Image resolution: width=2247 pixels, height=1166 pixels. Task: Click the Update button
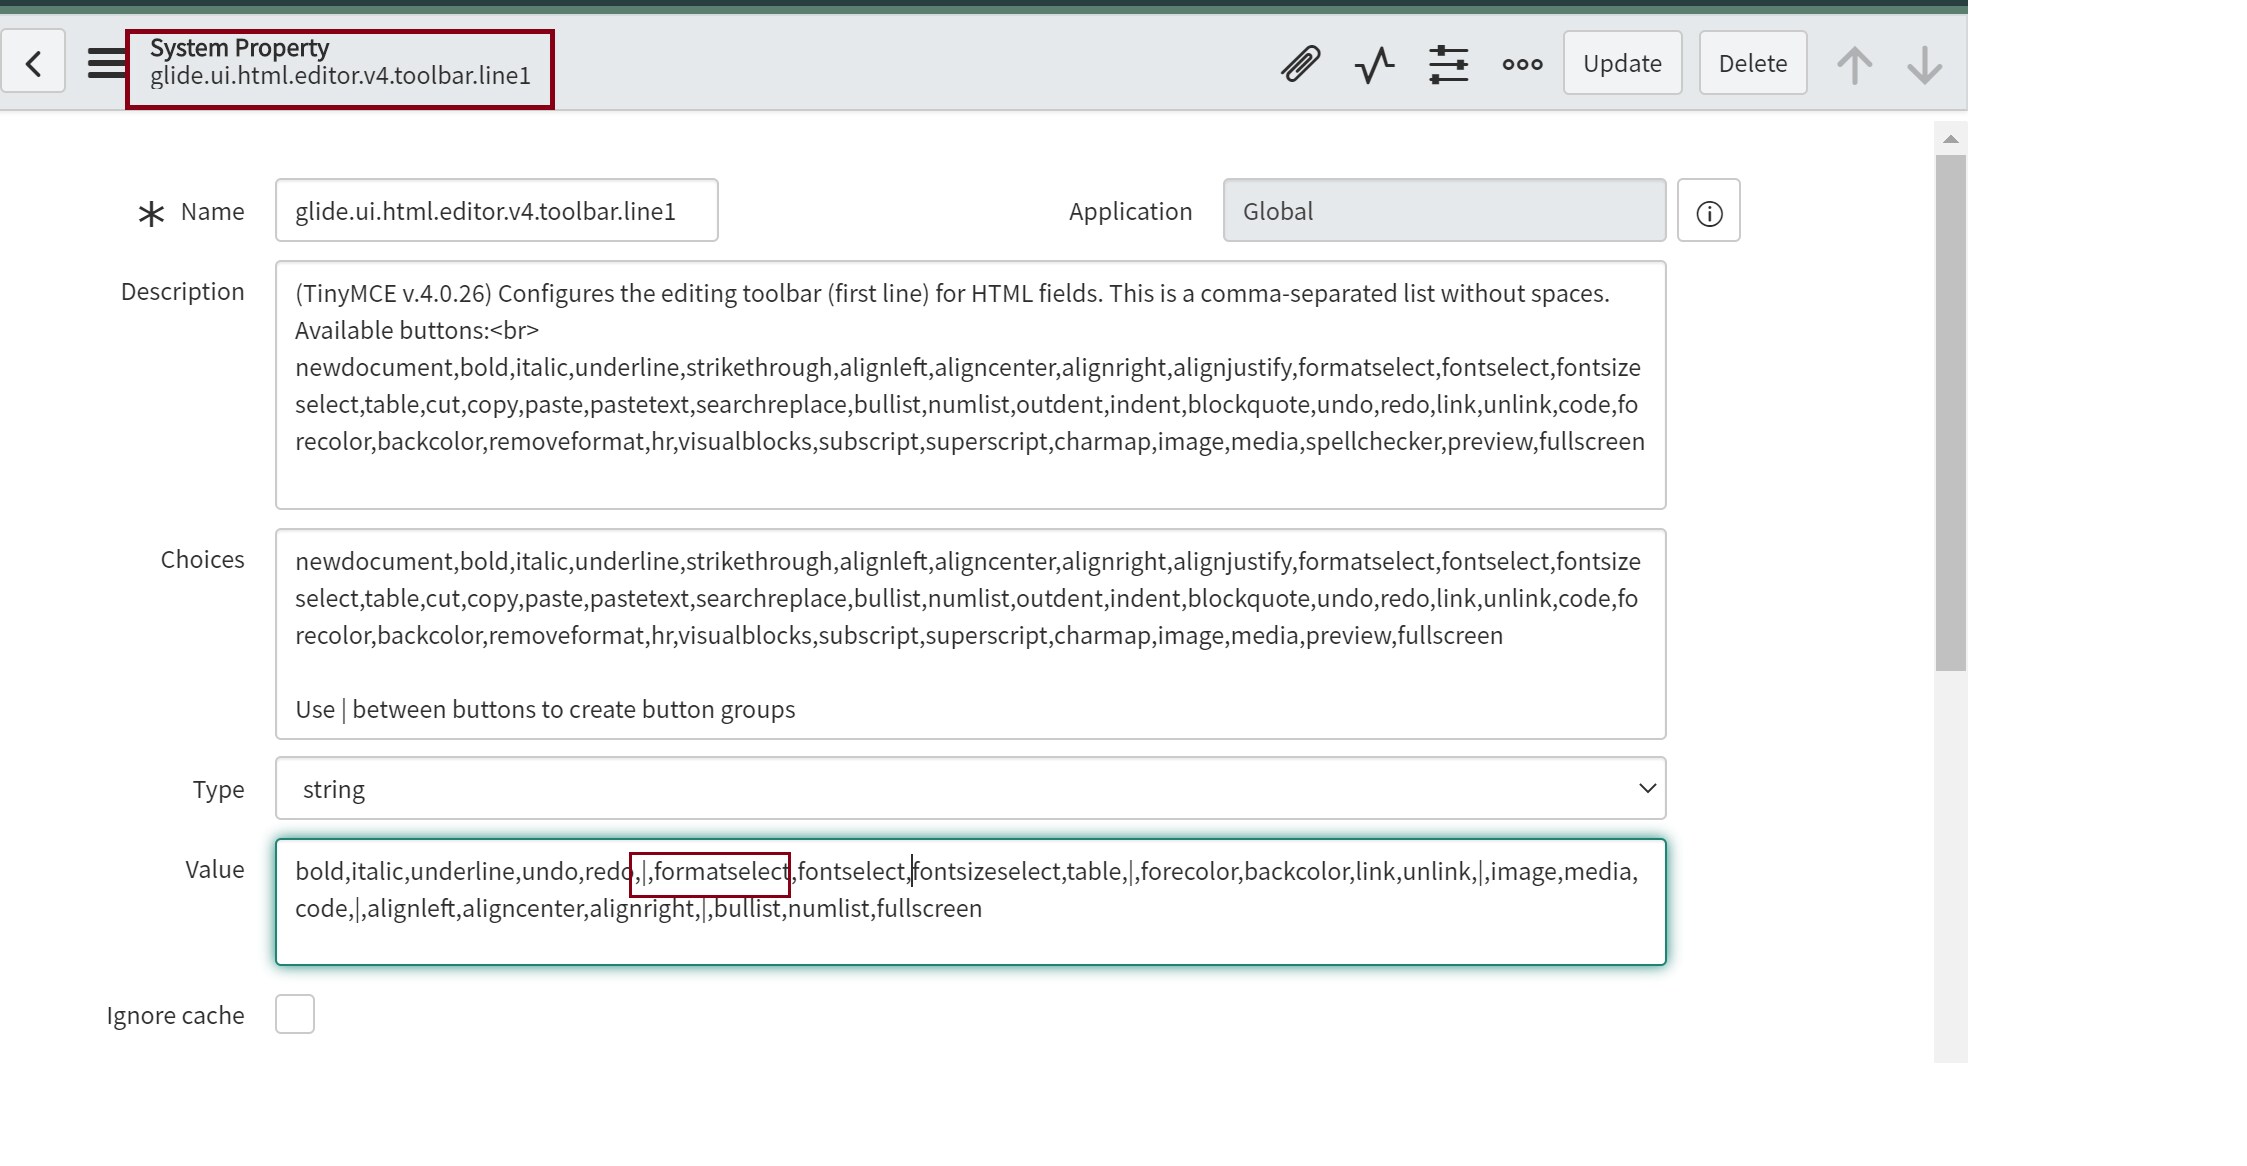pos(1622,63)
